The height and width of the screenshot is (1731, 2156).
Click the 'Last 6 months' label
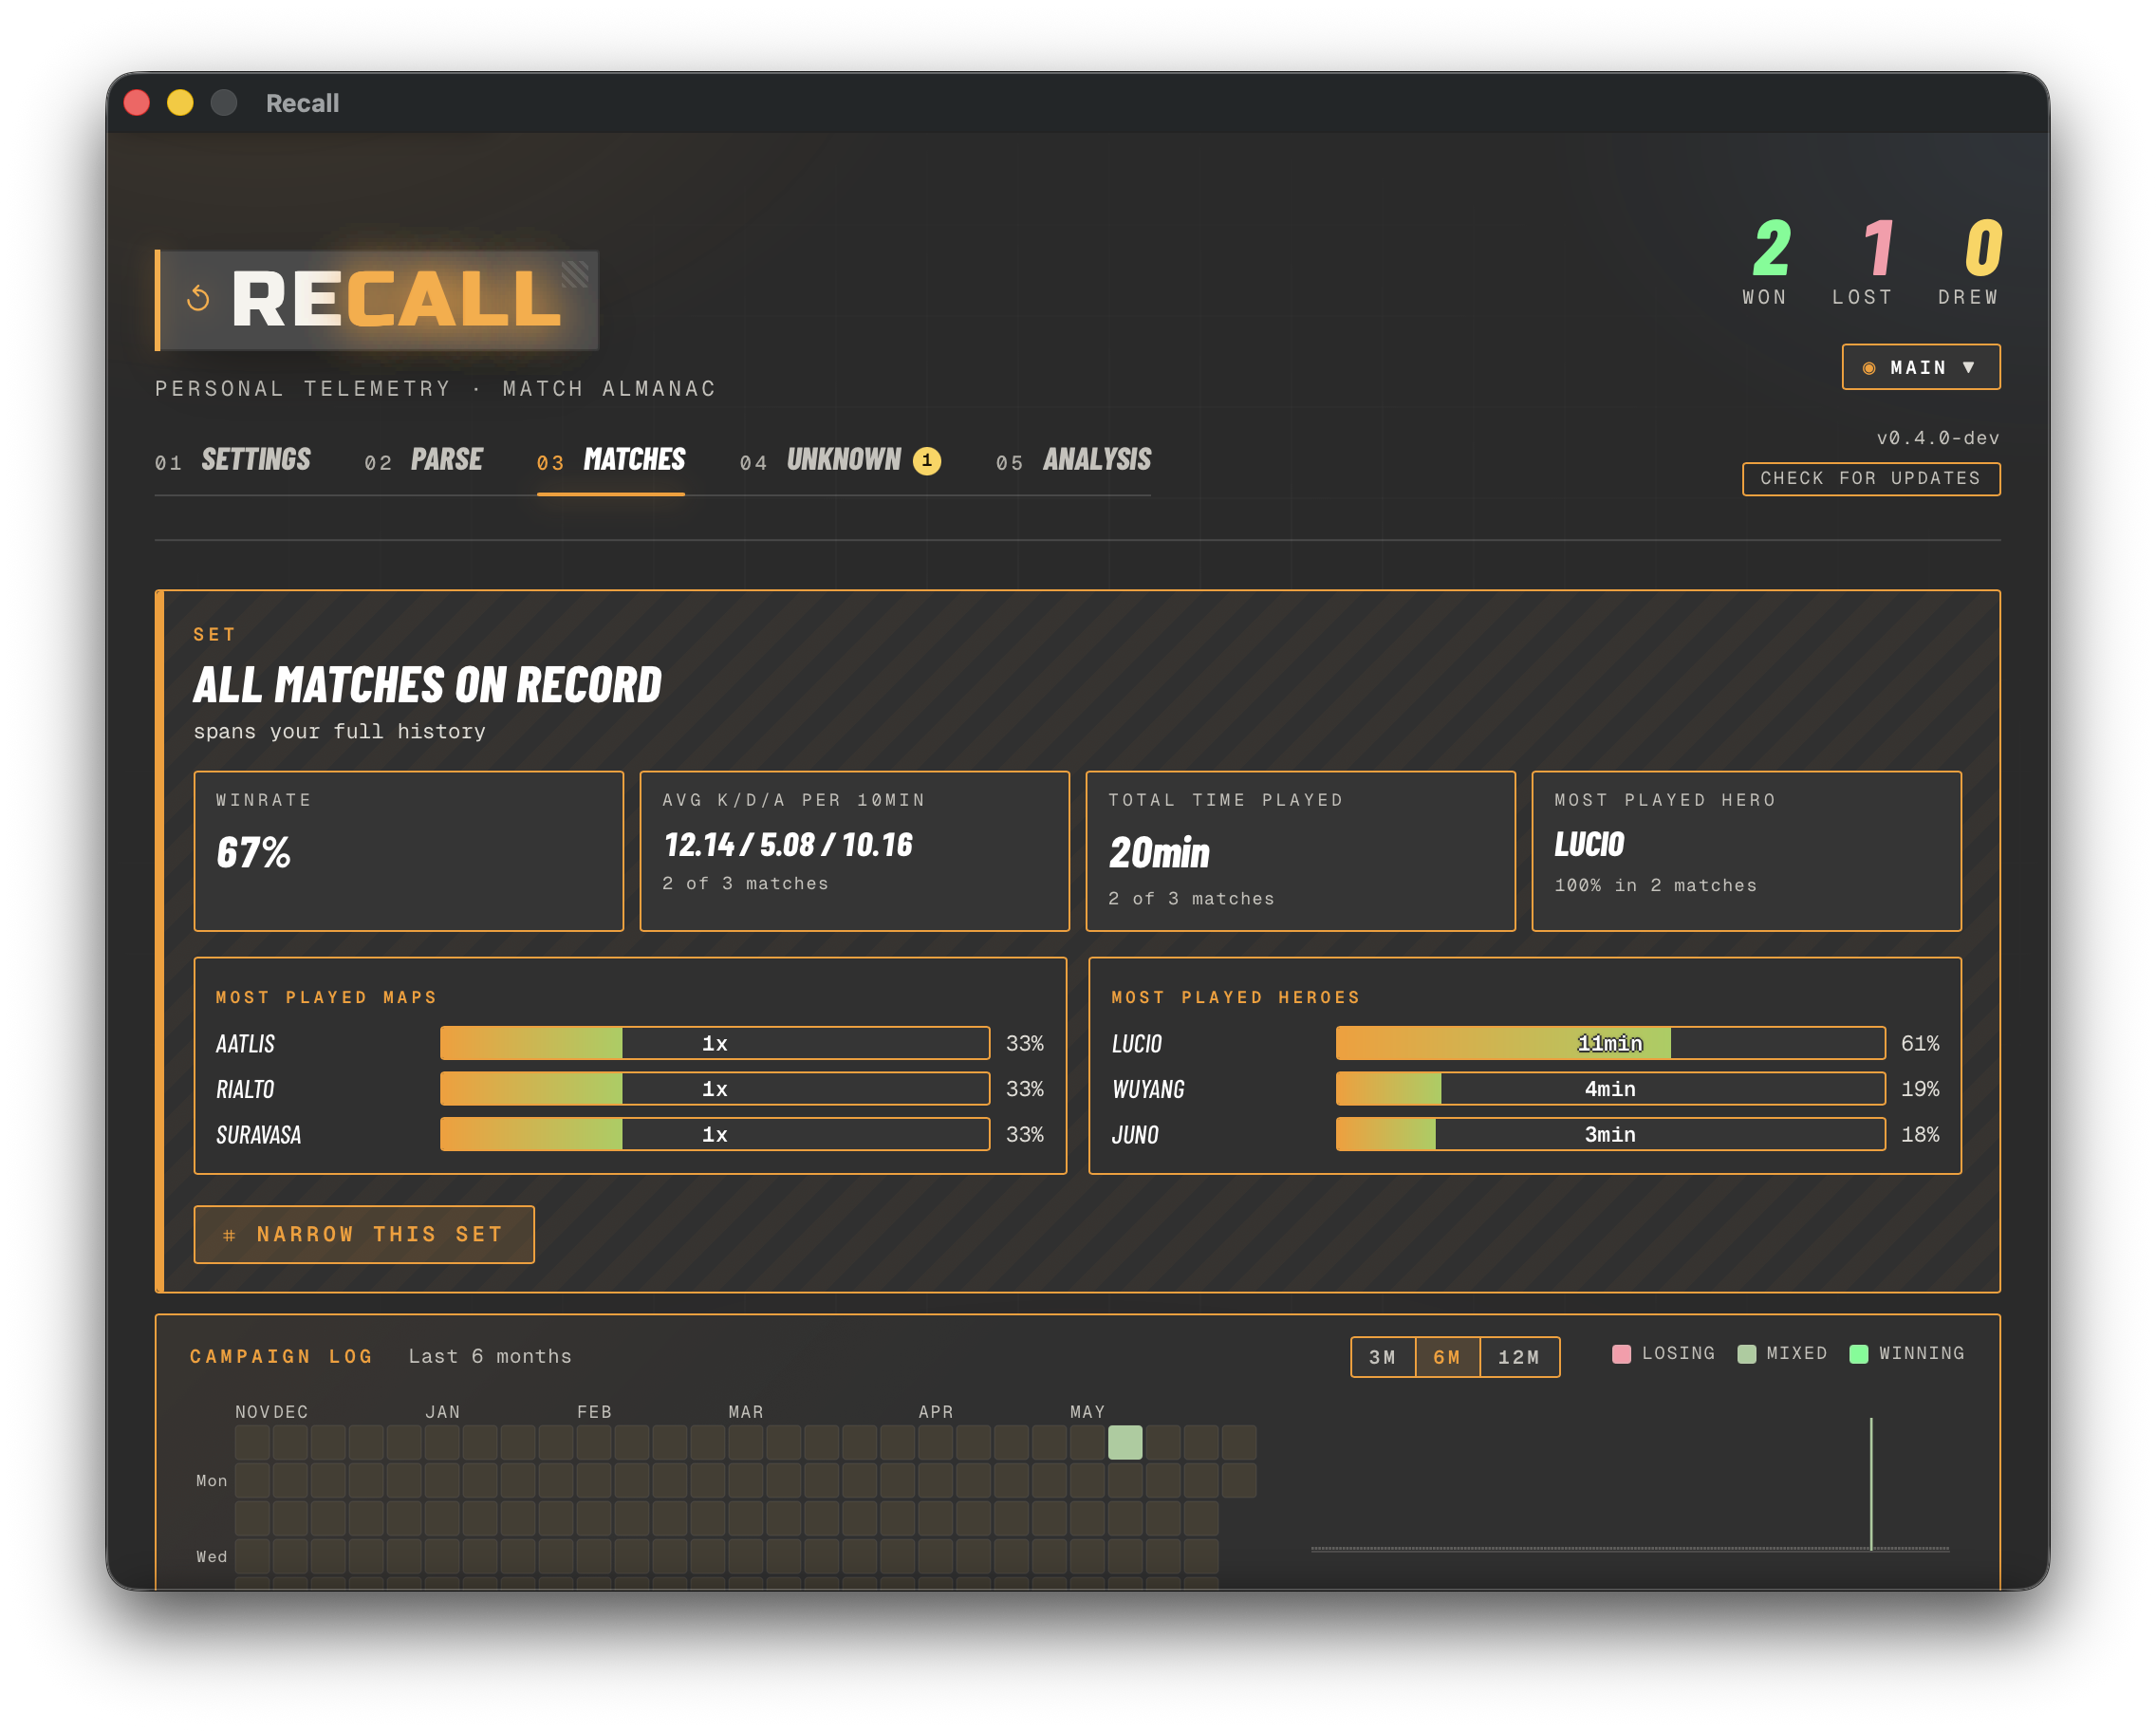[x=490, y=1356]
